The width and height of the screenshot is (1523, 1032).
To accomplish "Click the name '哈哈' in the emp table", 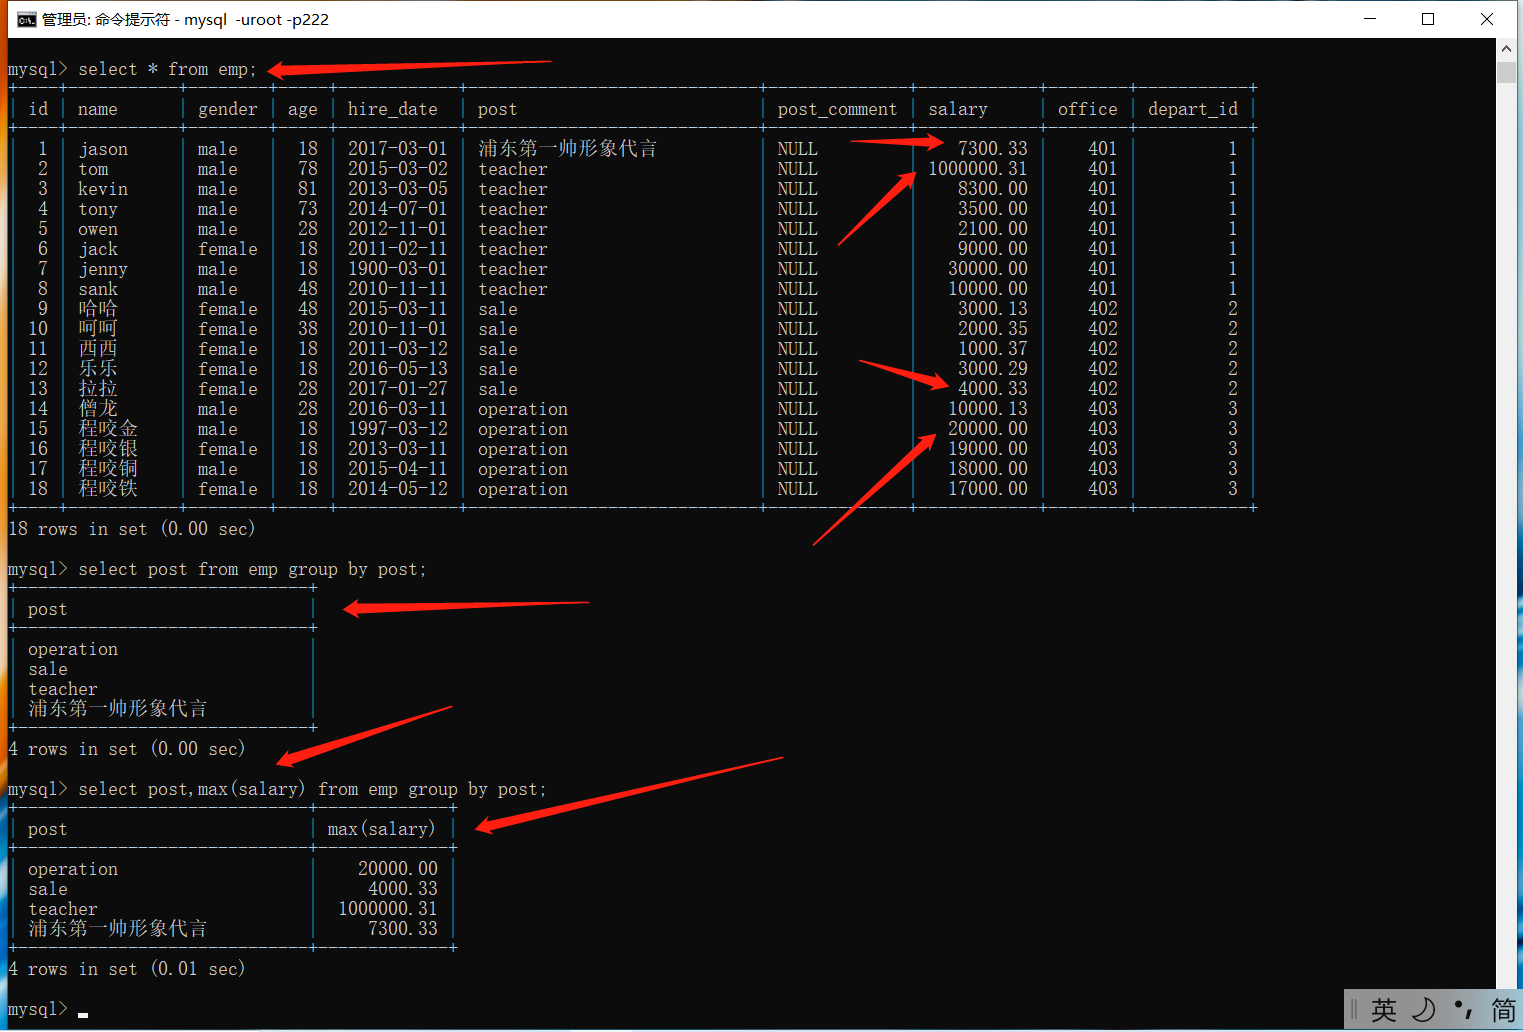I will [98, 309].
